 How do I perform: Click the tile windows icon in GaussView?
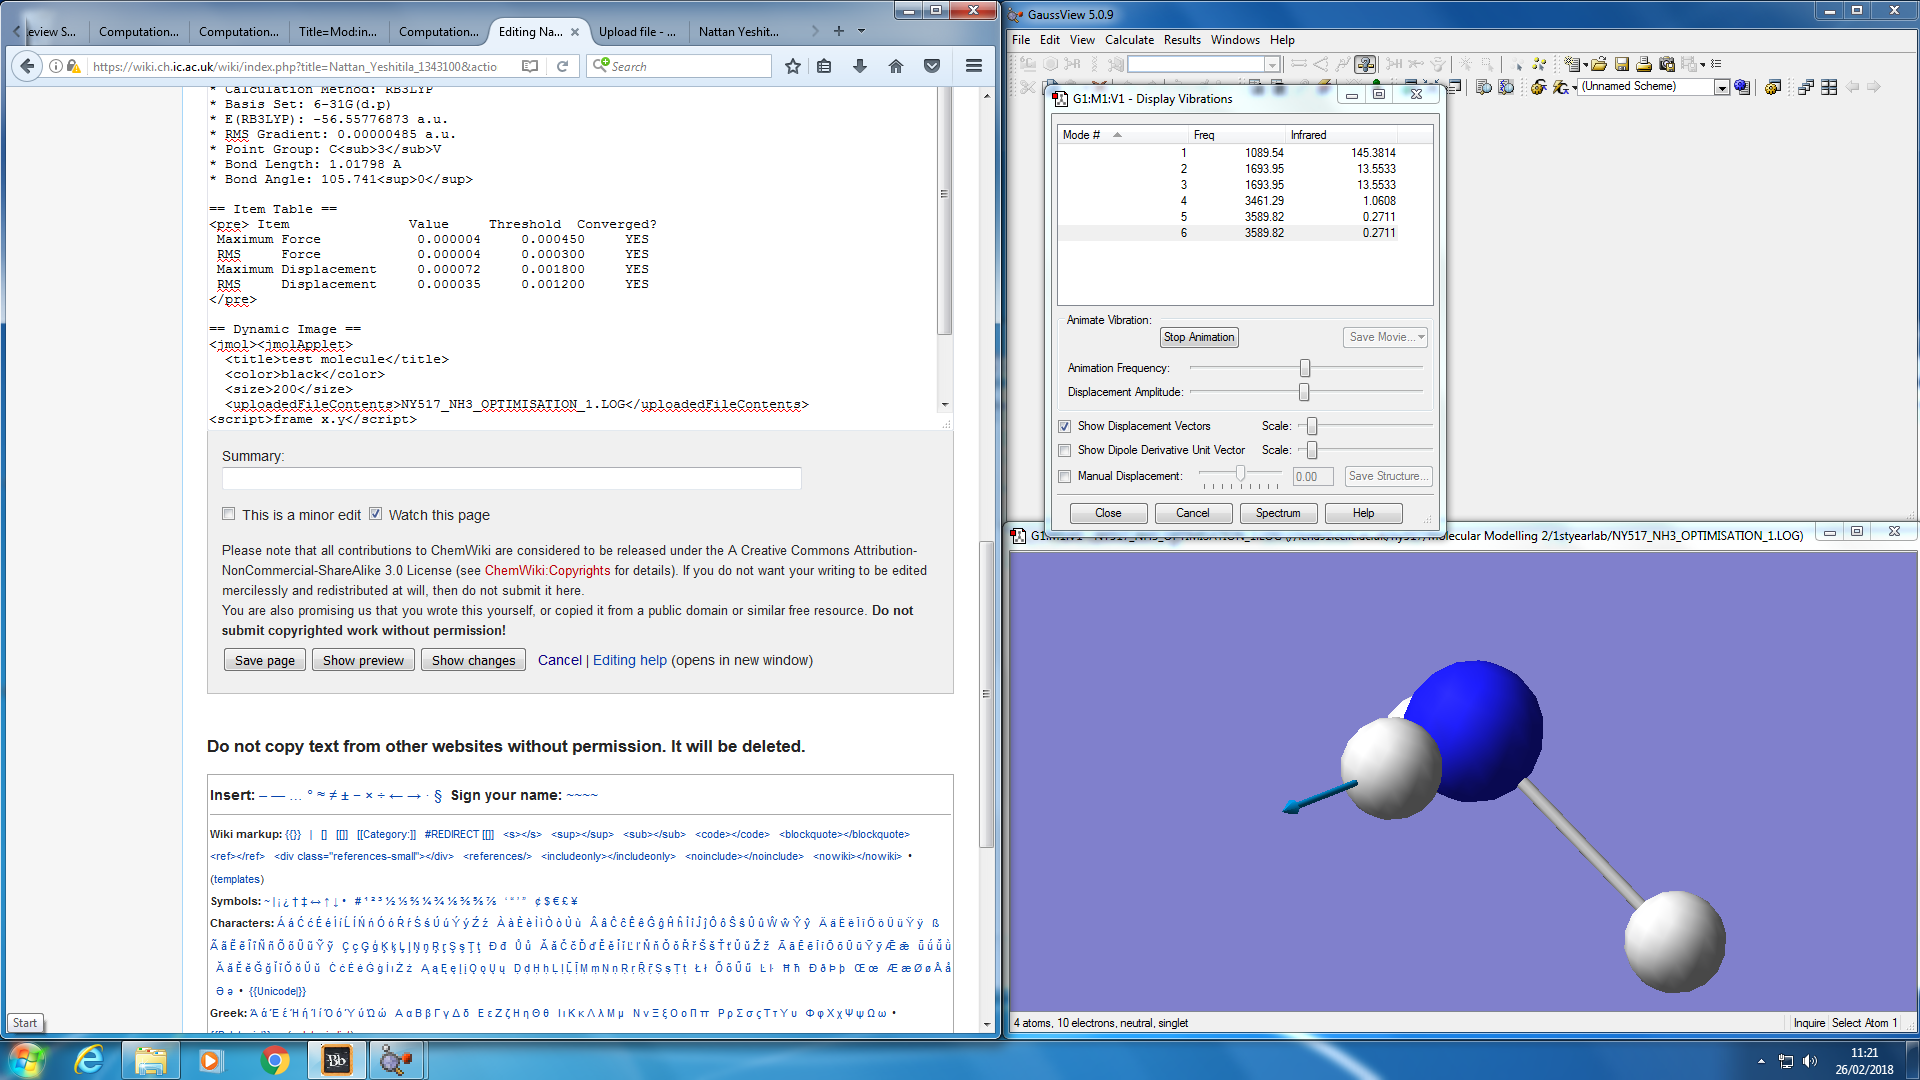point(1829,87)
